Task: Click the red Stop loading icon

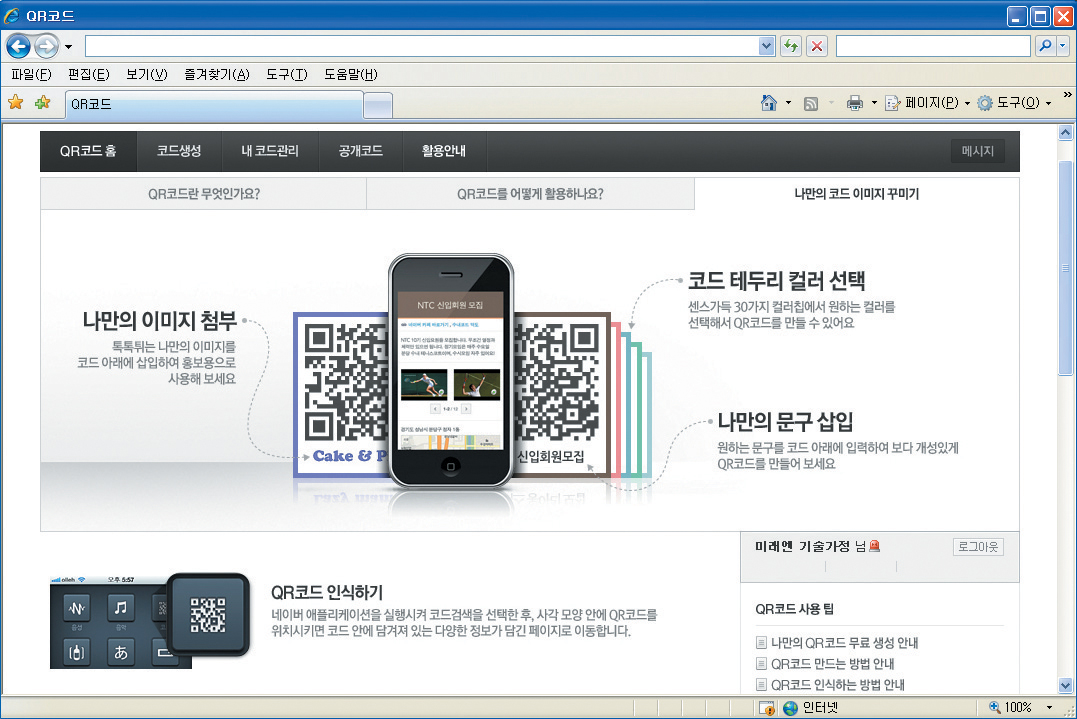Action: coord(817,46)
